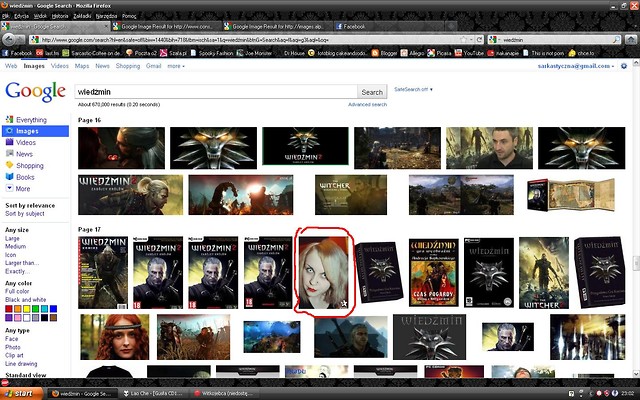
Task: Open a new tab with the plus button
Action: (x=451, y=27)
